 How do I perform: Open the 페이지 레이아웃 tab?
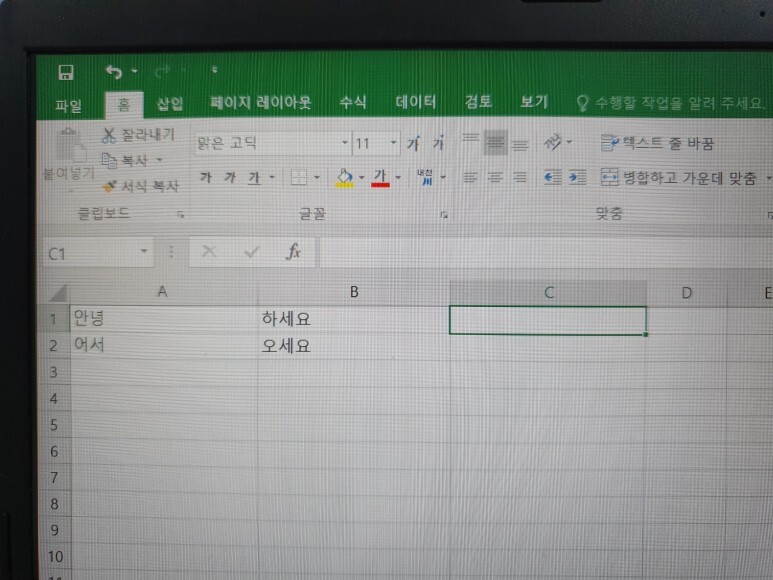pos(261,102)
